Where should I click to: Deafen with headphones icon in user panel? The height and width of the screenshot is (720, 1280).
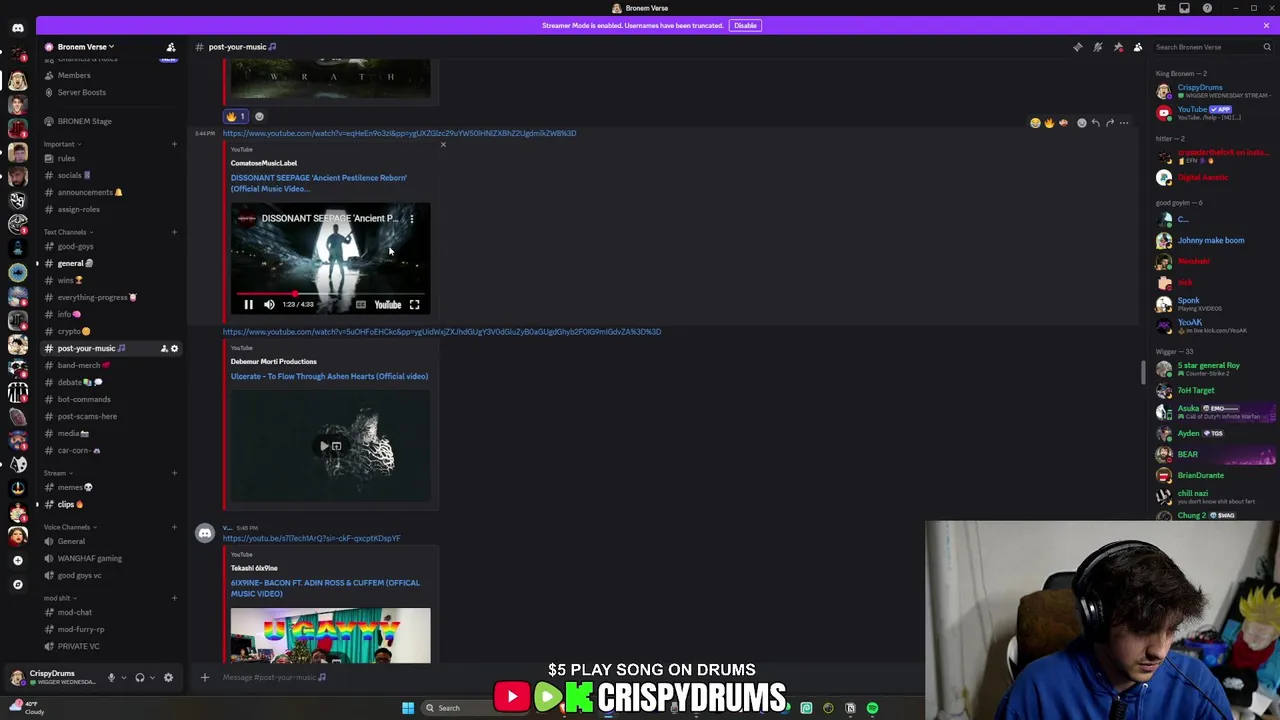(139, 678)
